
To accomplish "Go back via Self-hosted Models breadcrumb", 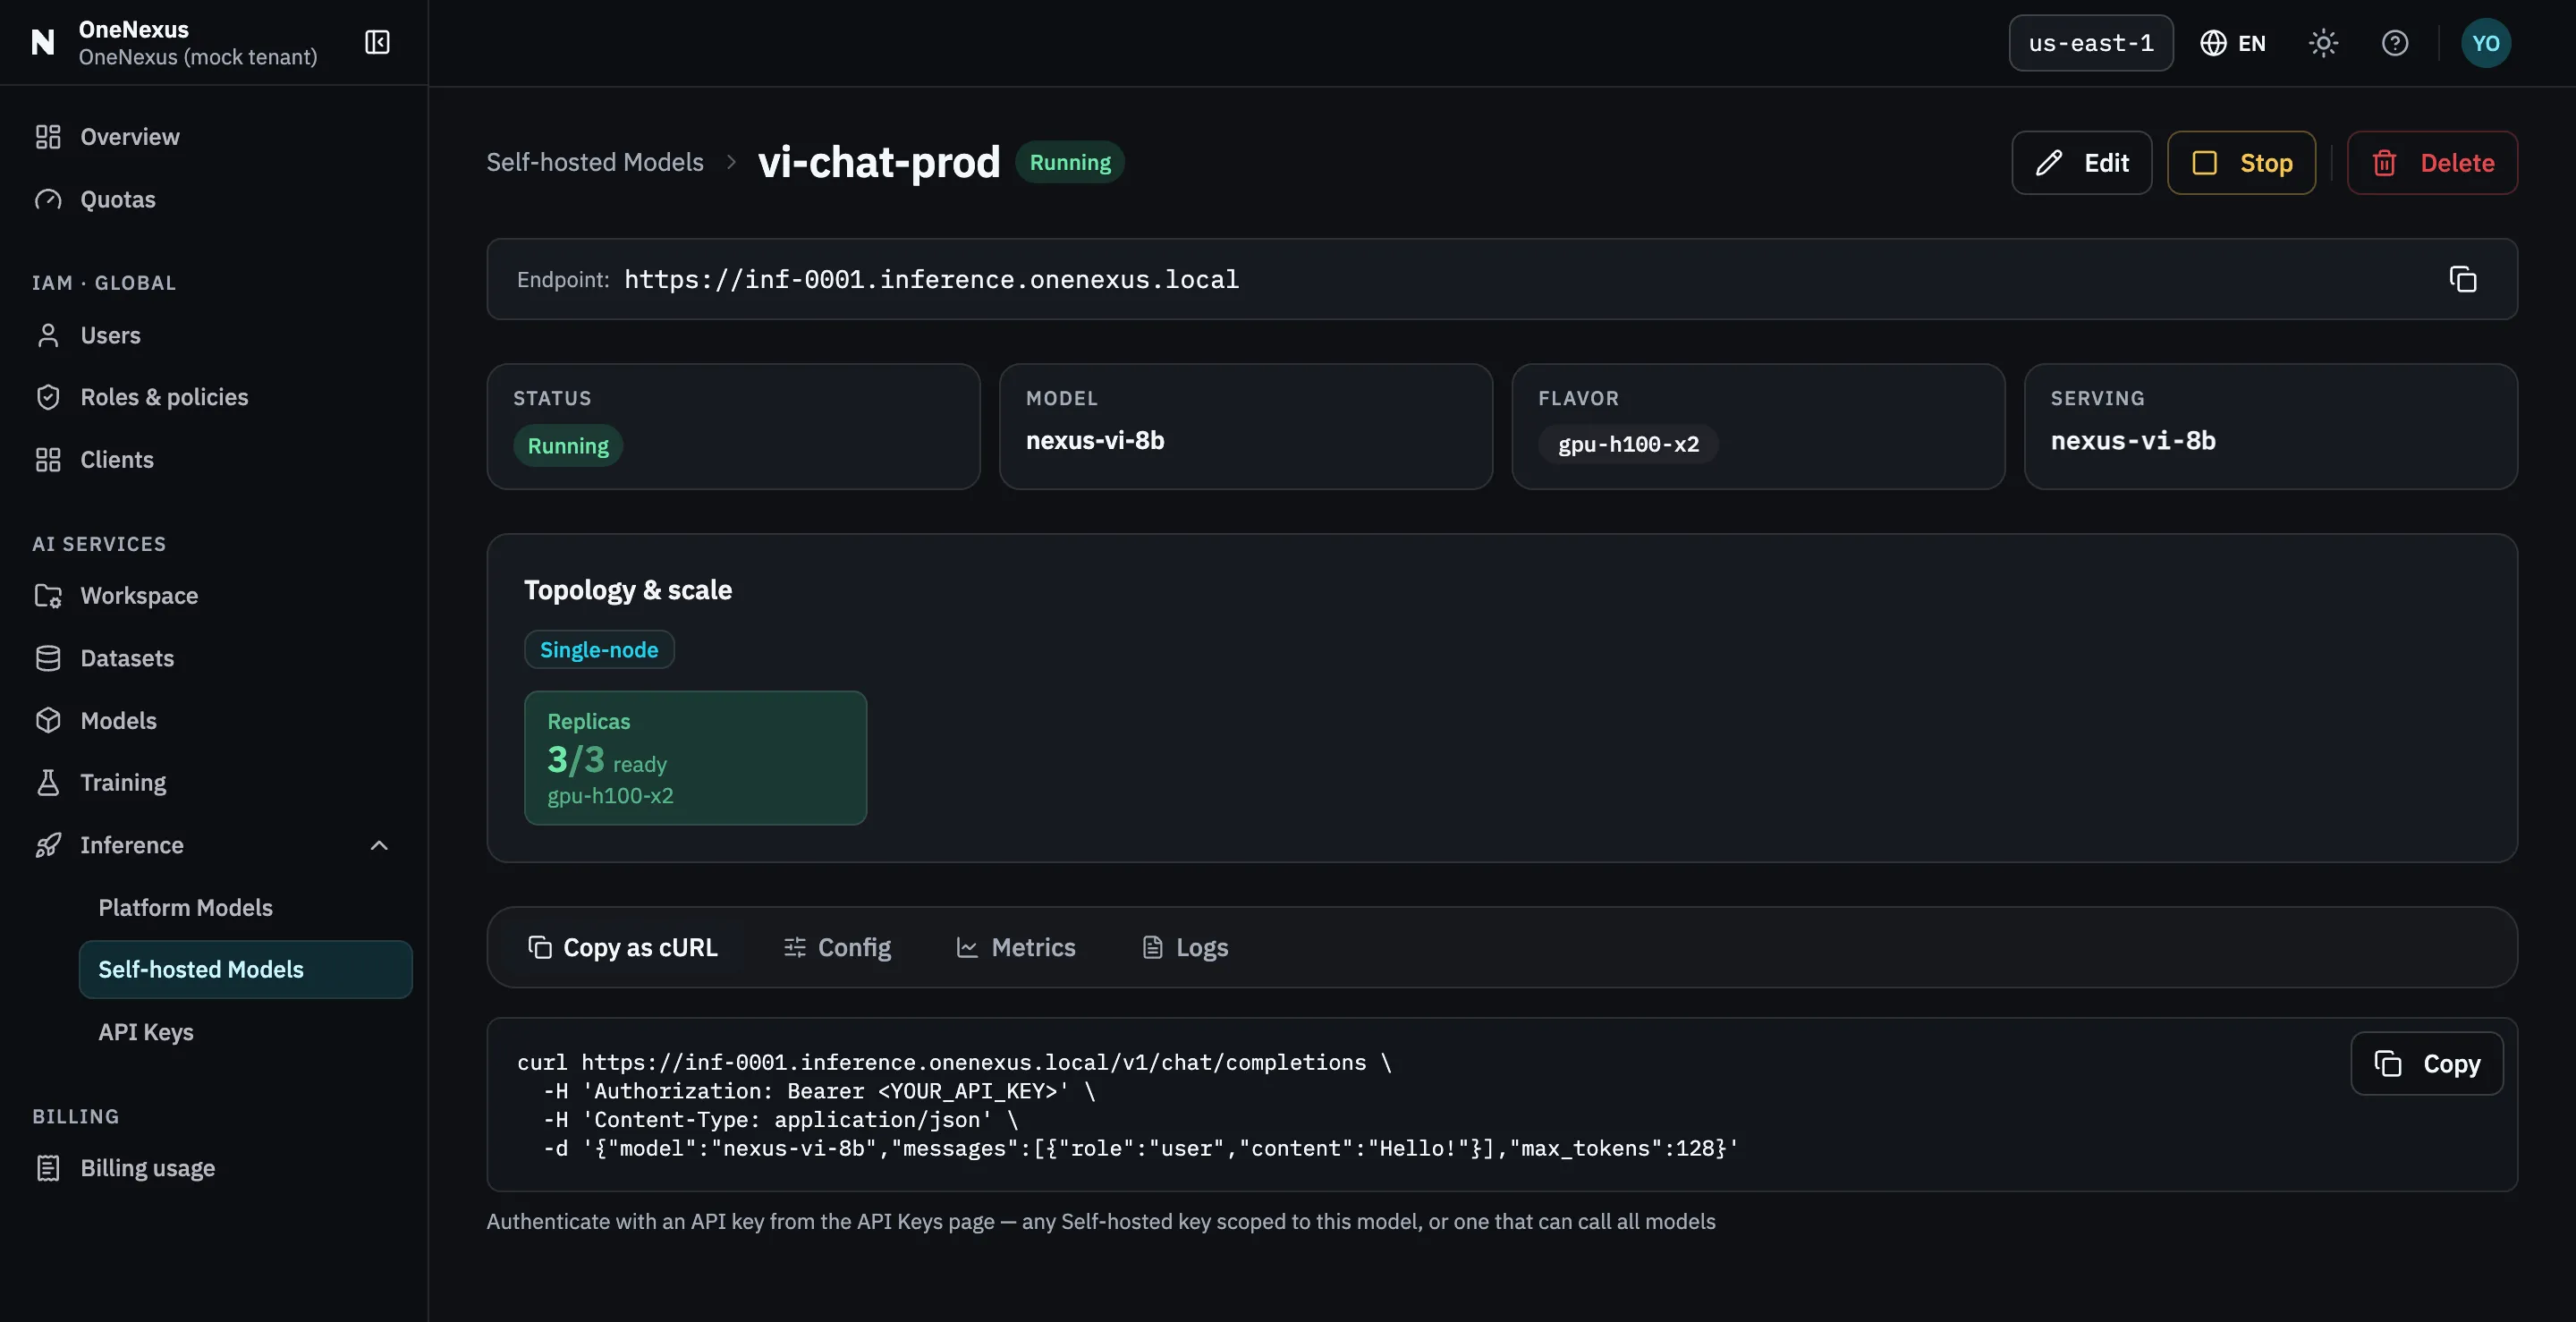I will point(595,162).
